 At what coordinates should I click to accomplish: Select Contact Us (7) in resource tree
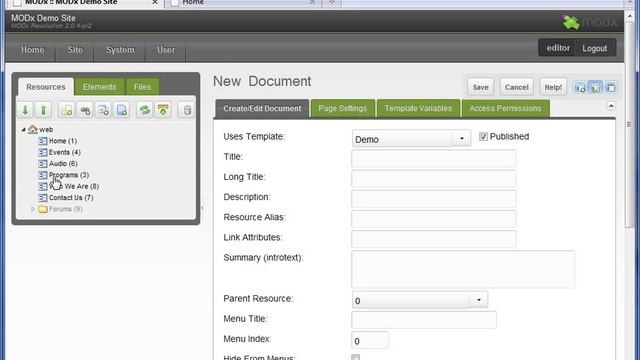(71, 198)
